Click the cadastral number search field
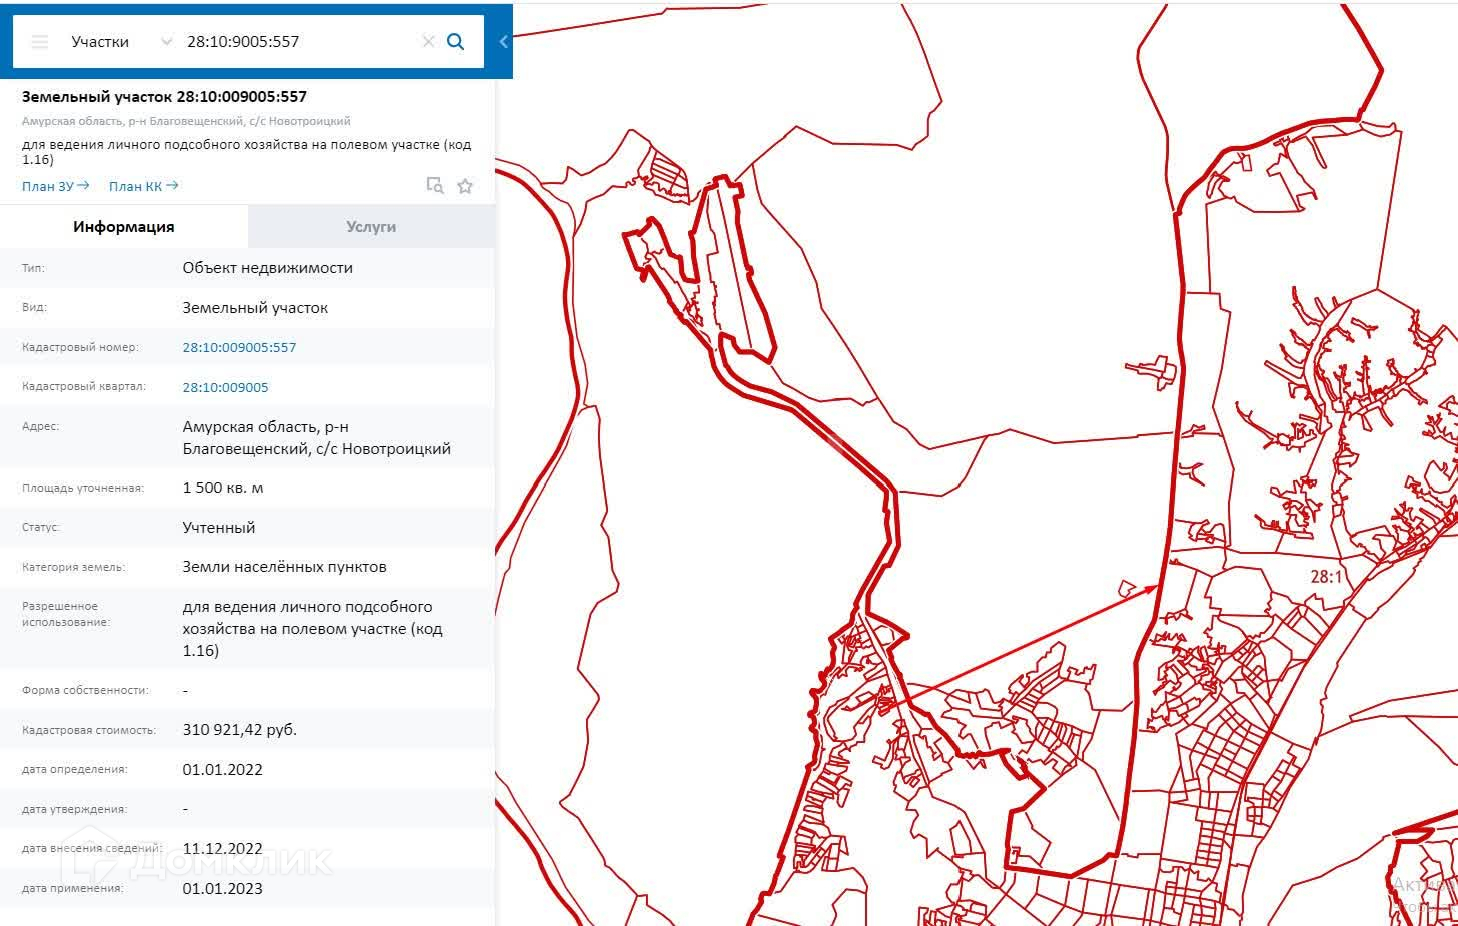Image resolution: width=1458 pixels, height=926 pixels. [295, 42]
